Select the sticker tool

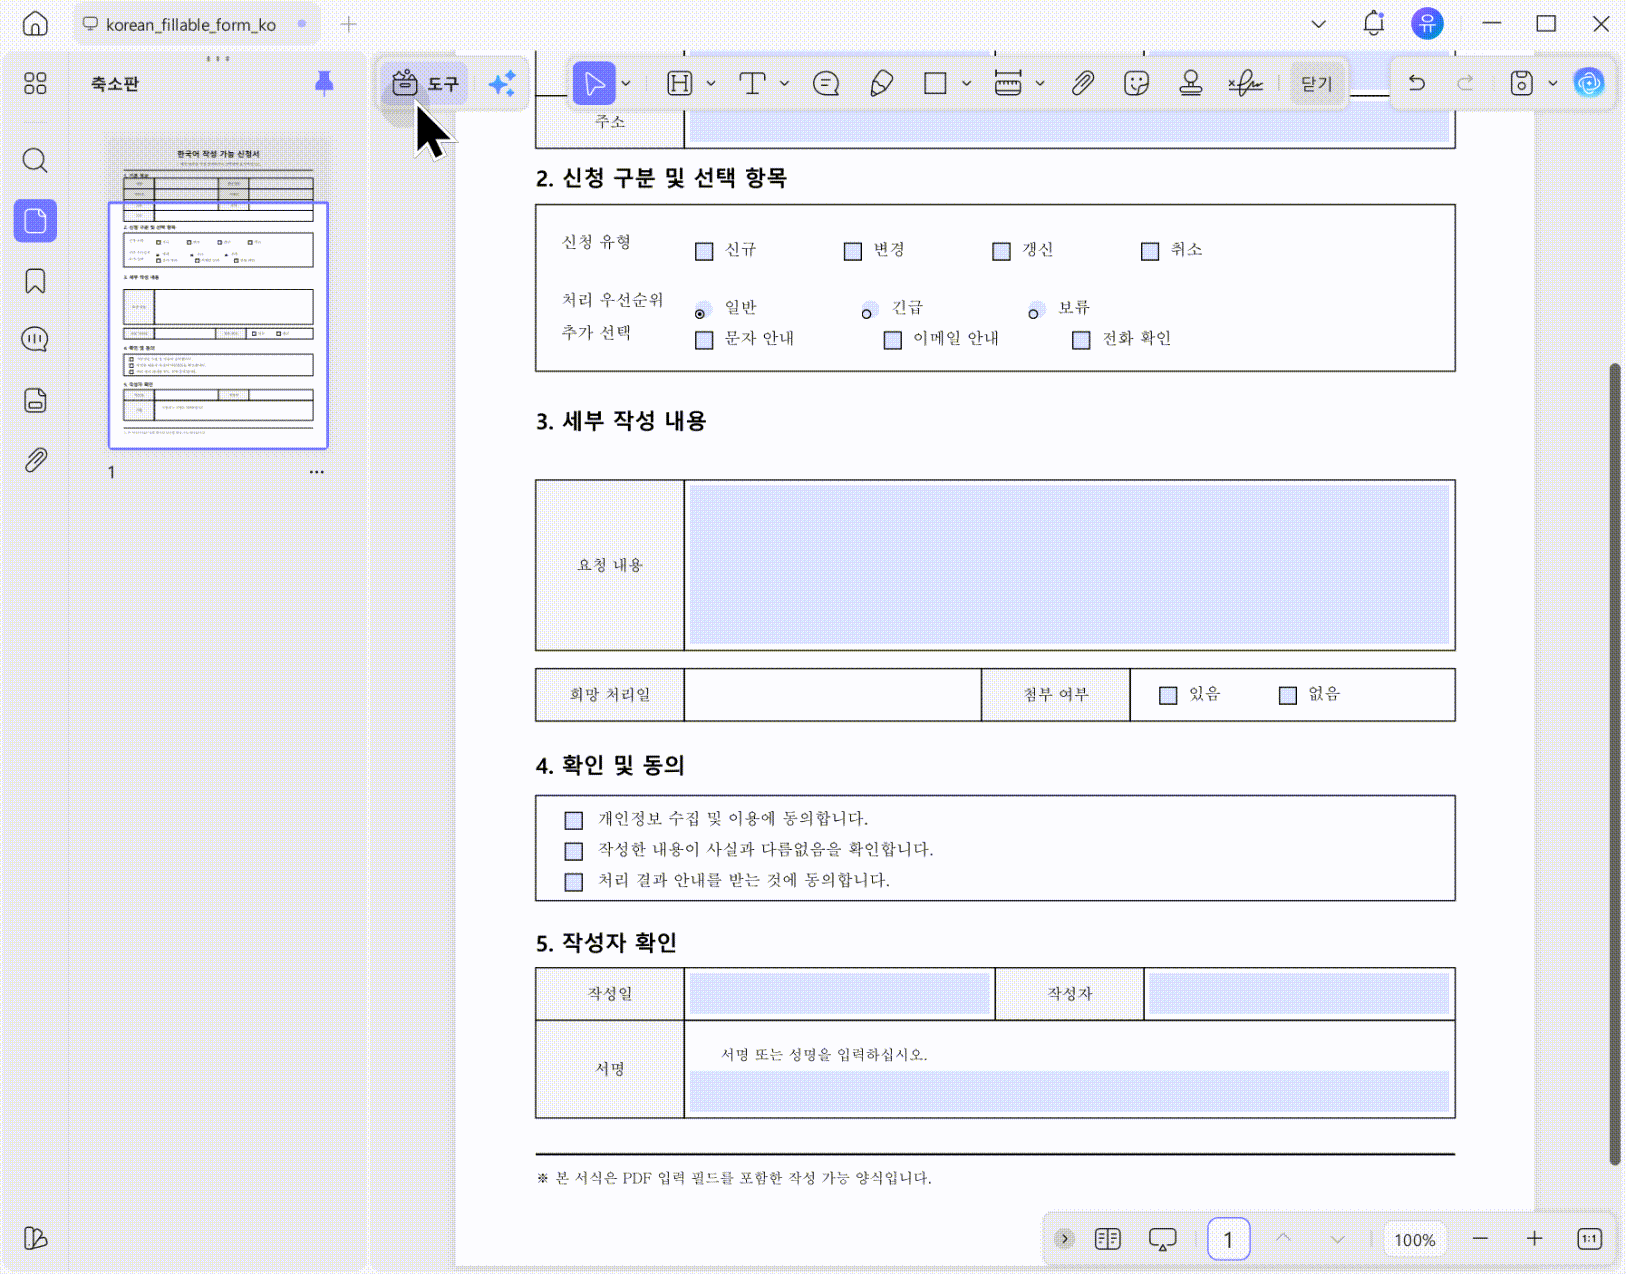pyautogui.click(x=1136, y=83)
